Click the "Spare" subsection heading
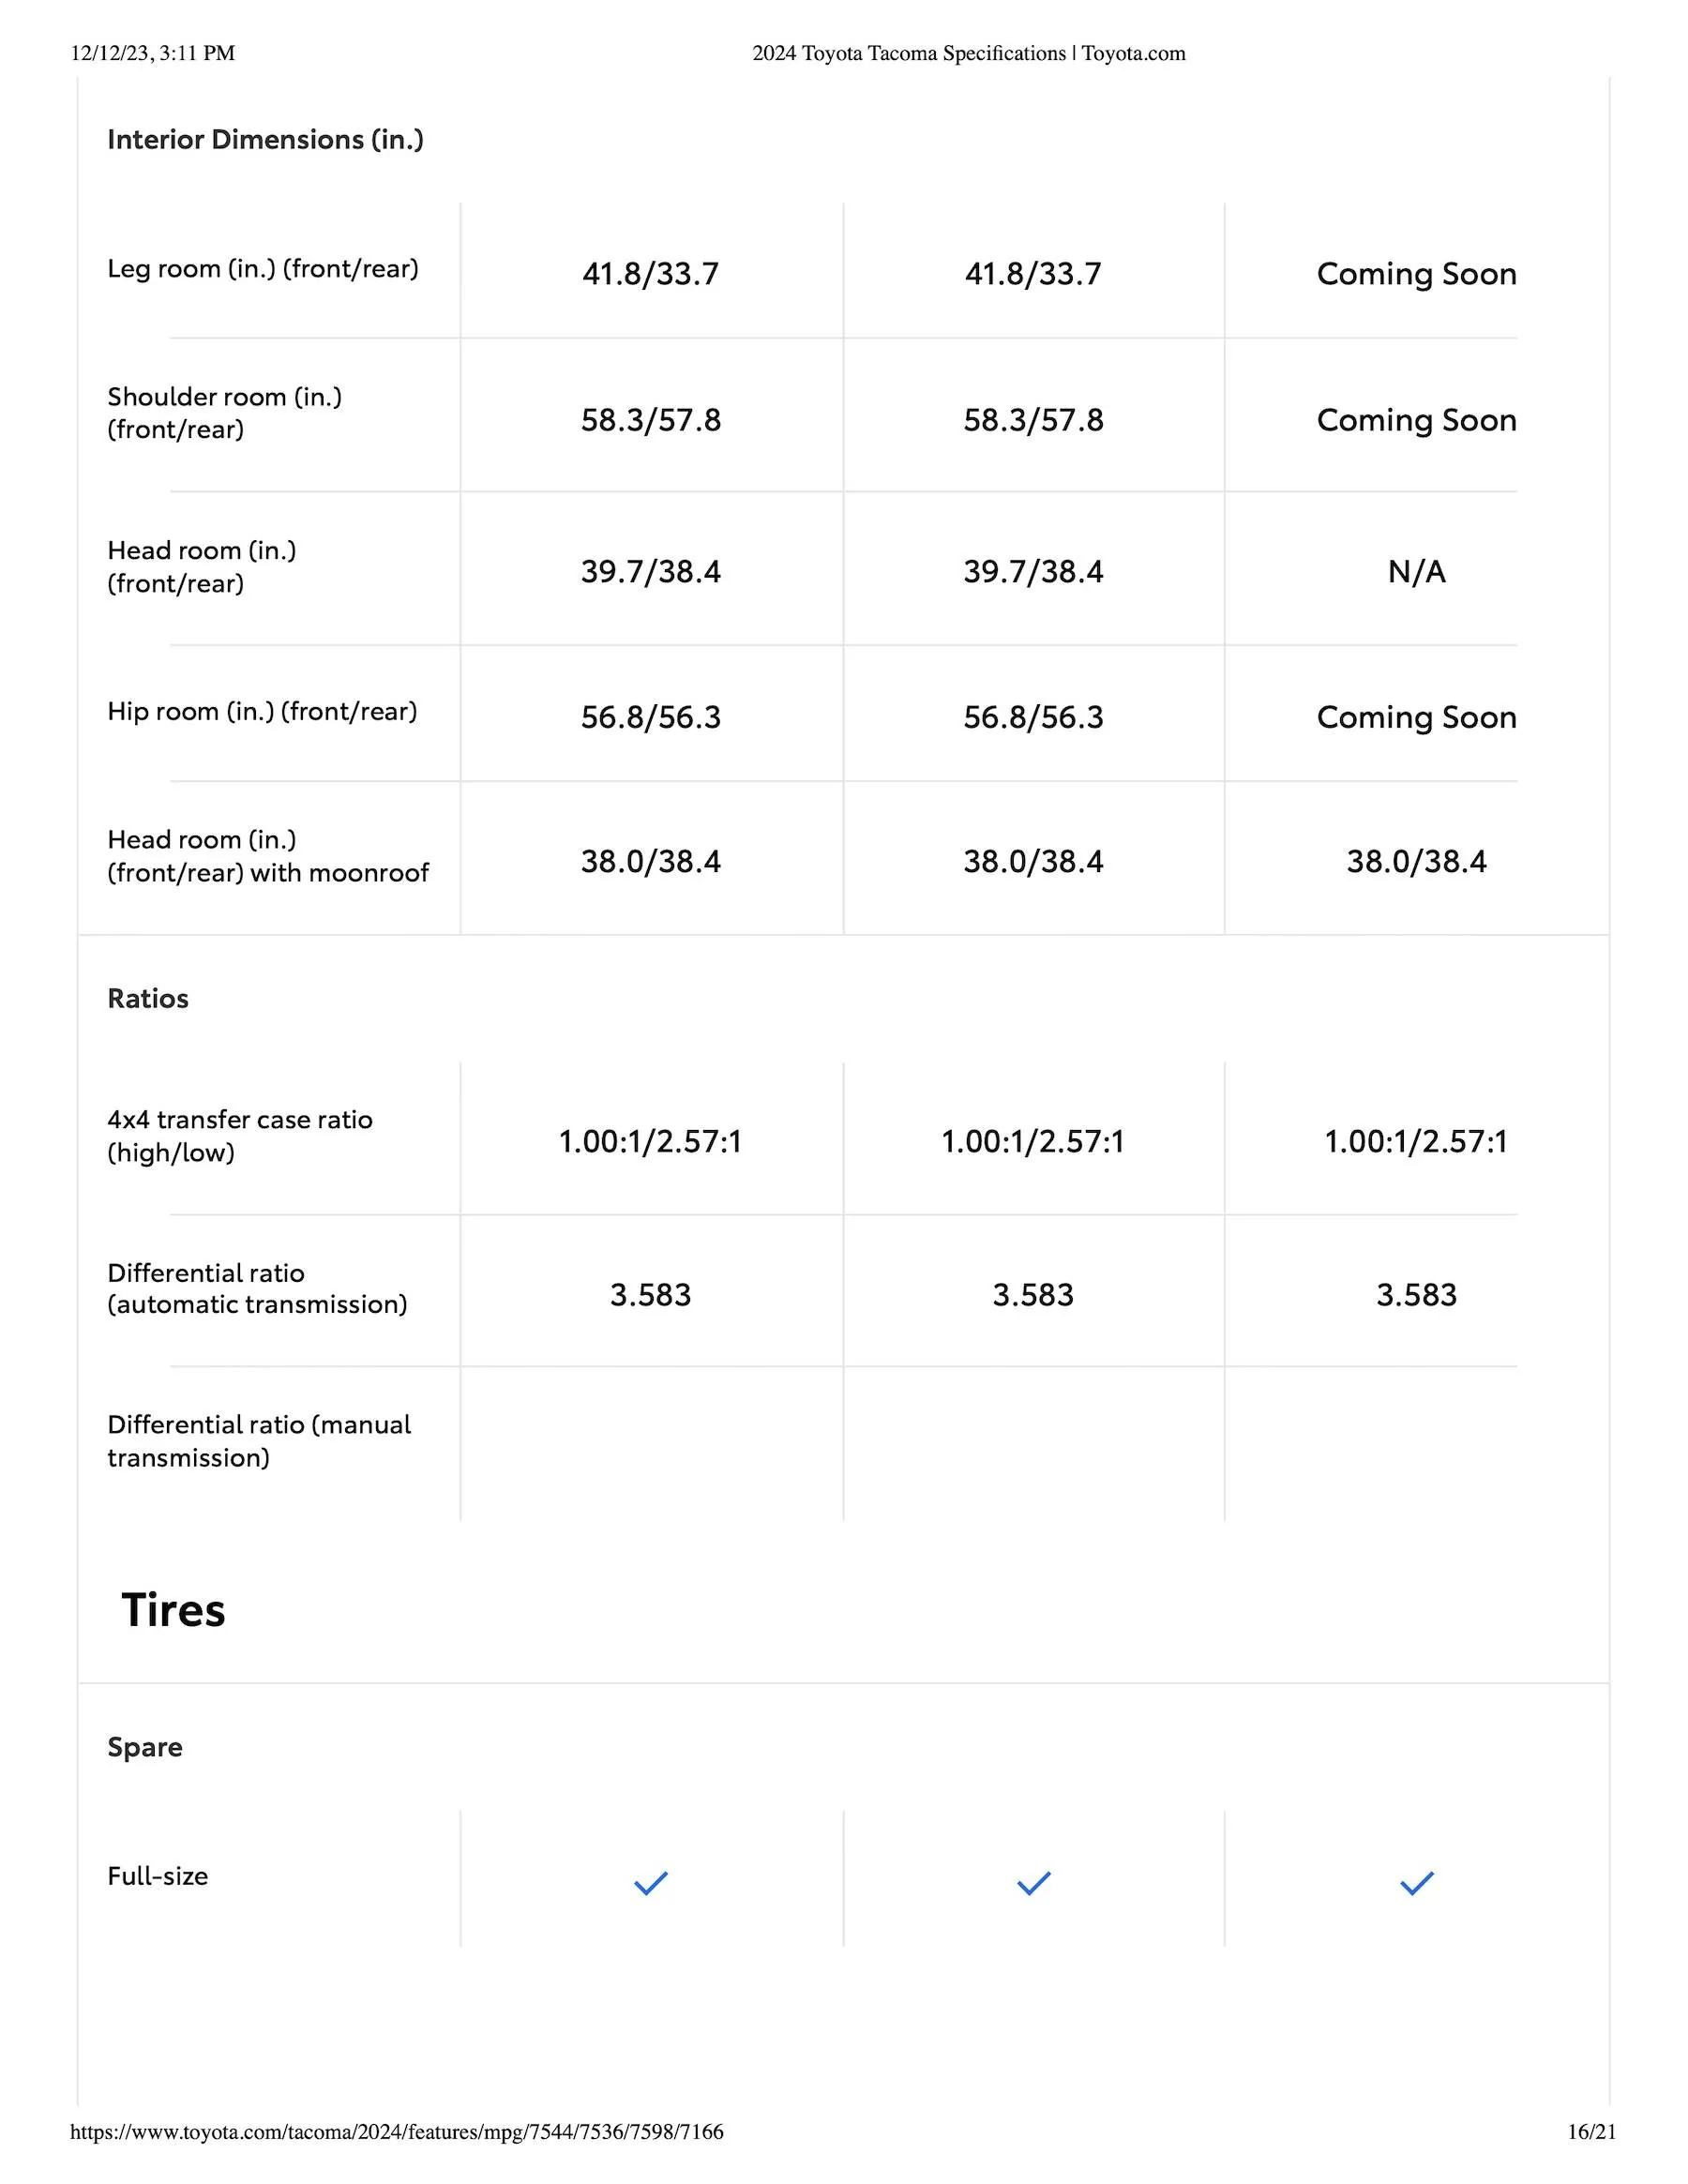The height and width of the screenshot is (2184, 1688). click(x=145, y=1747)
